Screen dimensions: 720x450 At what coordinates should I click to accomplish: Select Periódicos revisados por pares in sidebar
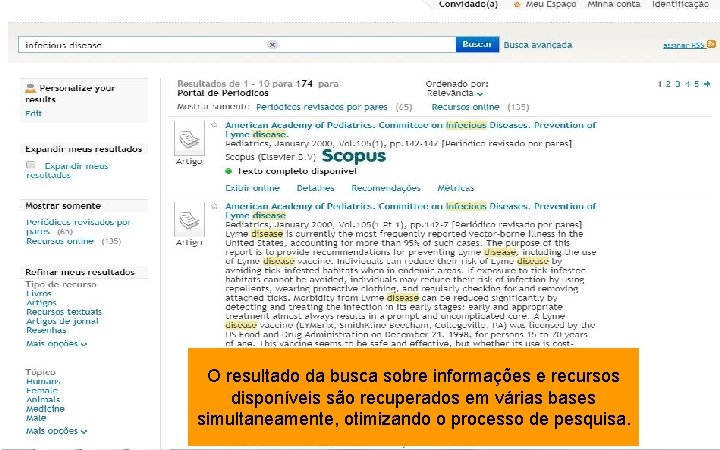78,226
